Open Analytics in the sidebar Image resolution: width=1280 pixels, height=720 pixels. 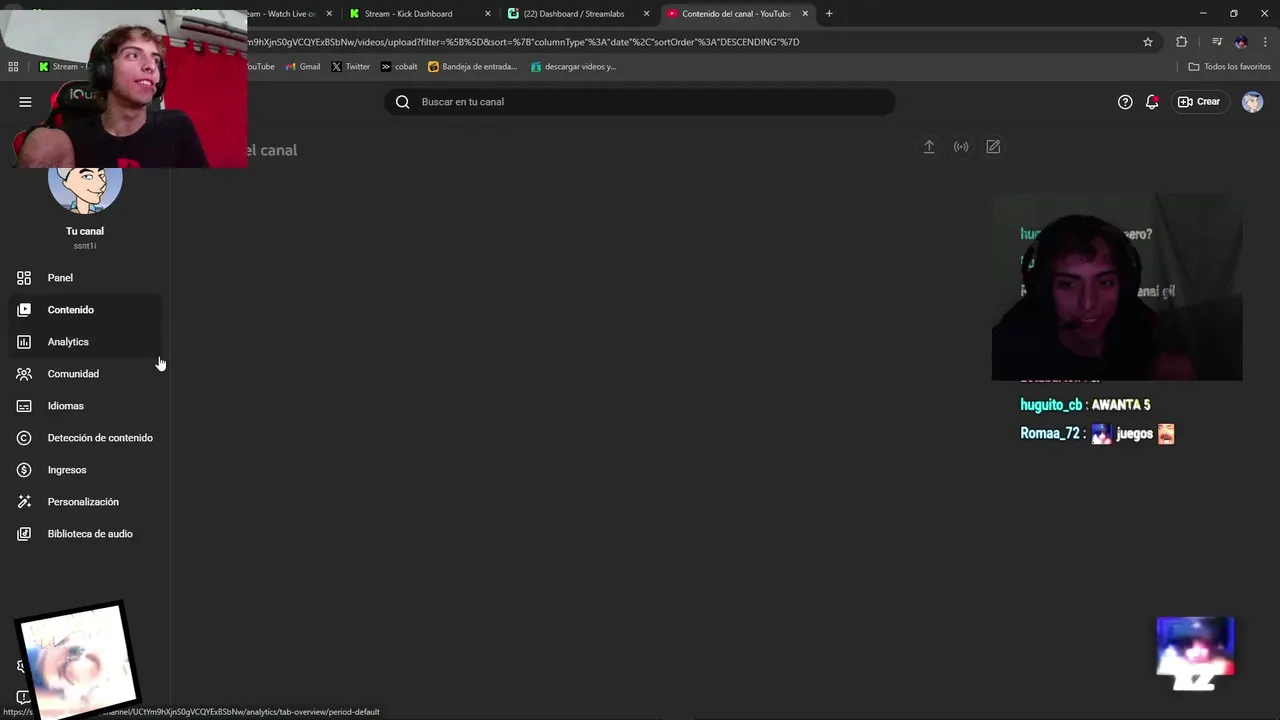(x=85, y=342)
